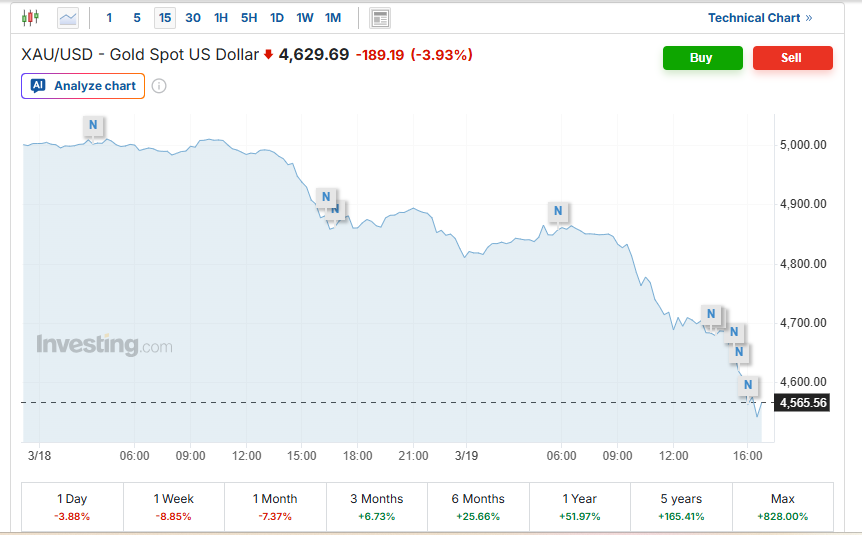Open news marker at chart's top-left peak
The image size is (862, 535).
point(93,126)
